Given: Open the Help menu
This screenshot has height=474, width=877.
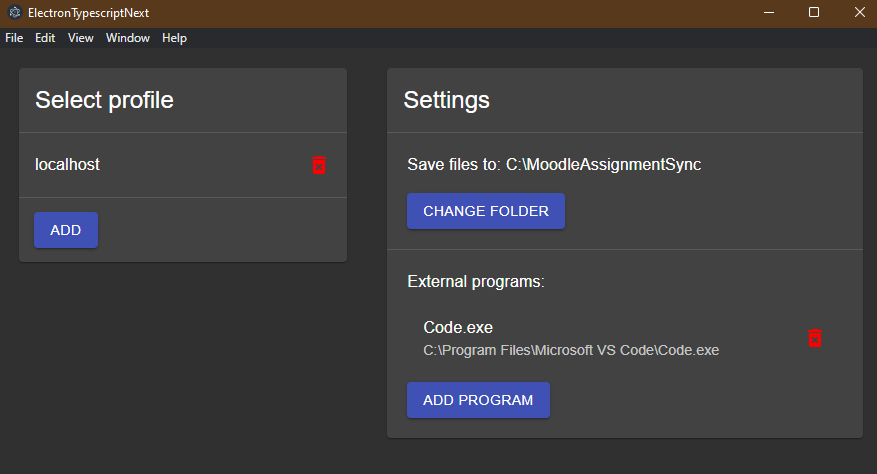Looking at the screenshot, I should pos(175,38).
